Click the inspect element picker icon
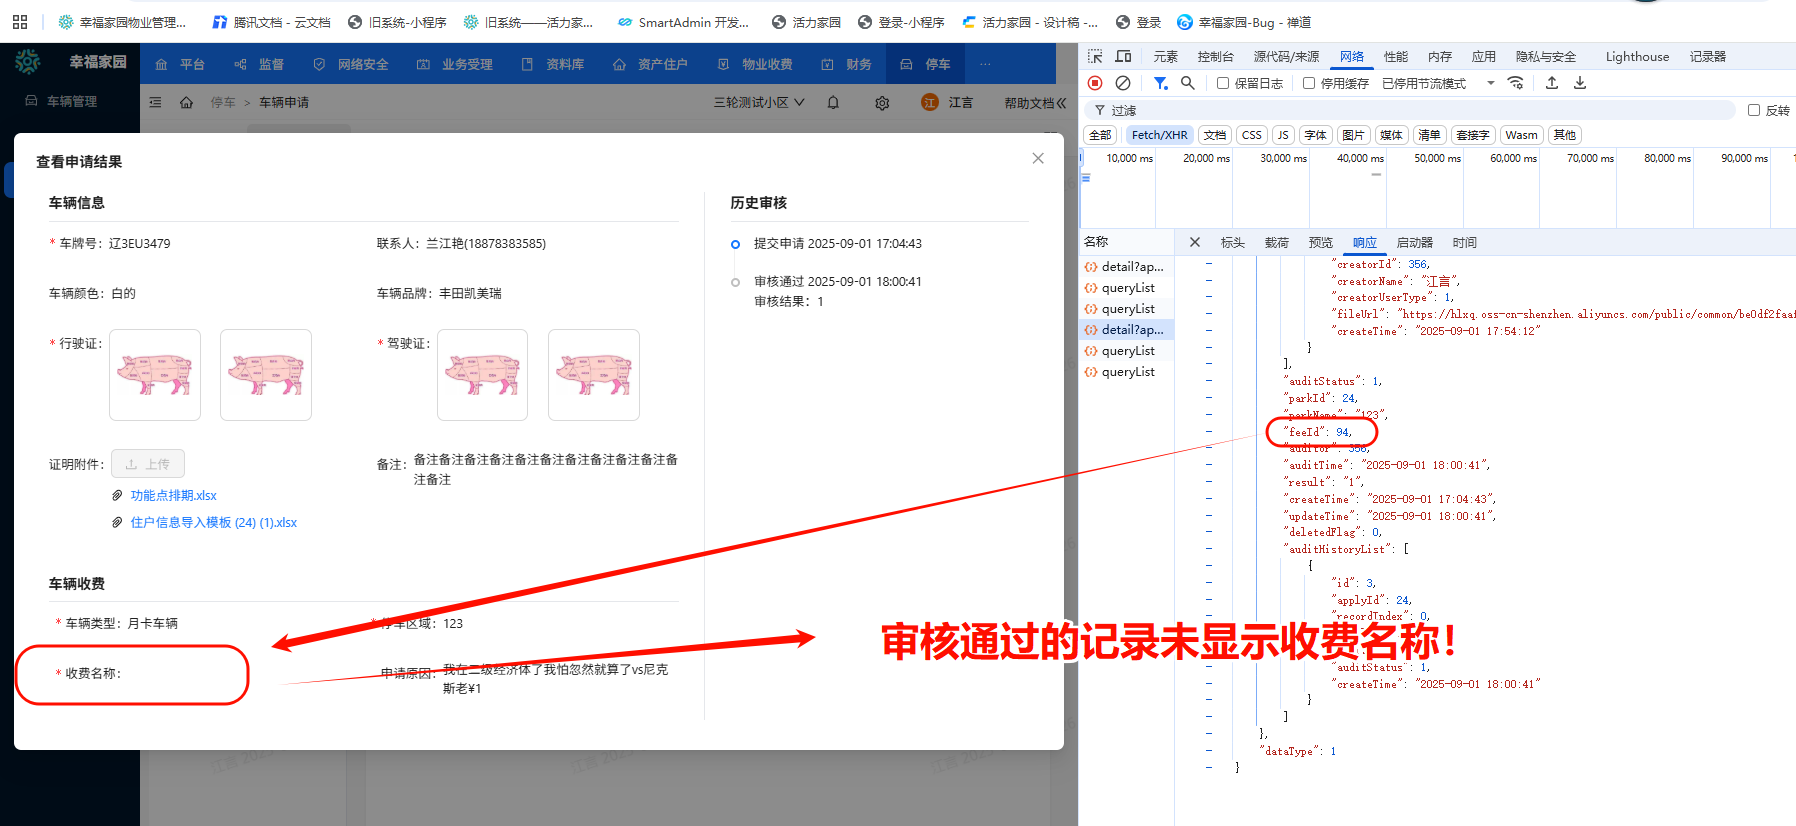This screenshot has width=1796, height=826. click(x=1095, y=57)
